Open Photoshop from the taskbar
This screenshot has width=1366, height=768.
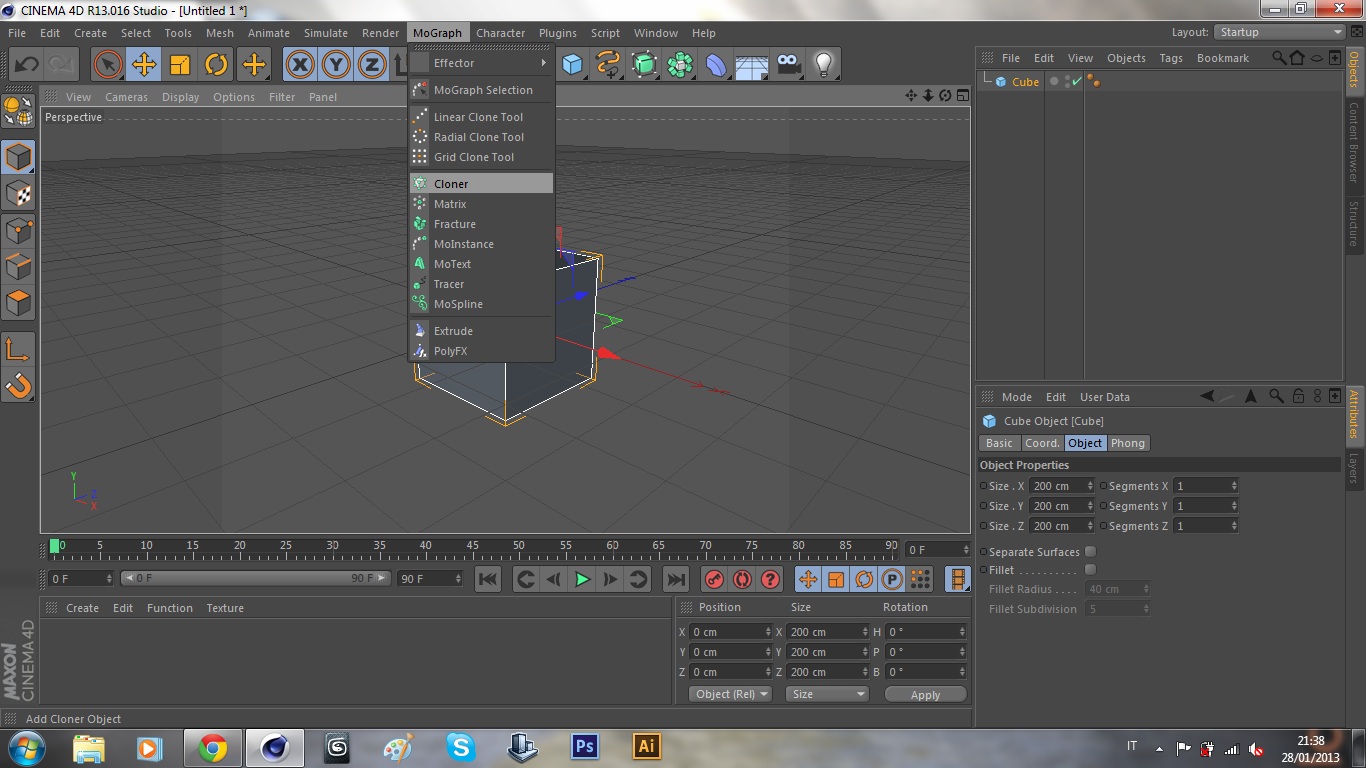coord(585,747)
